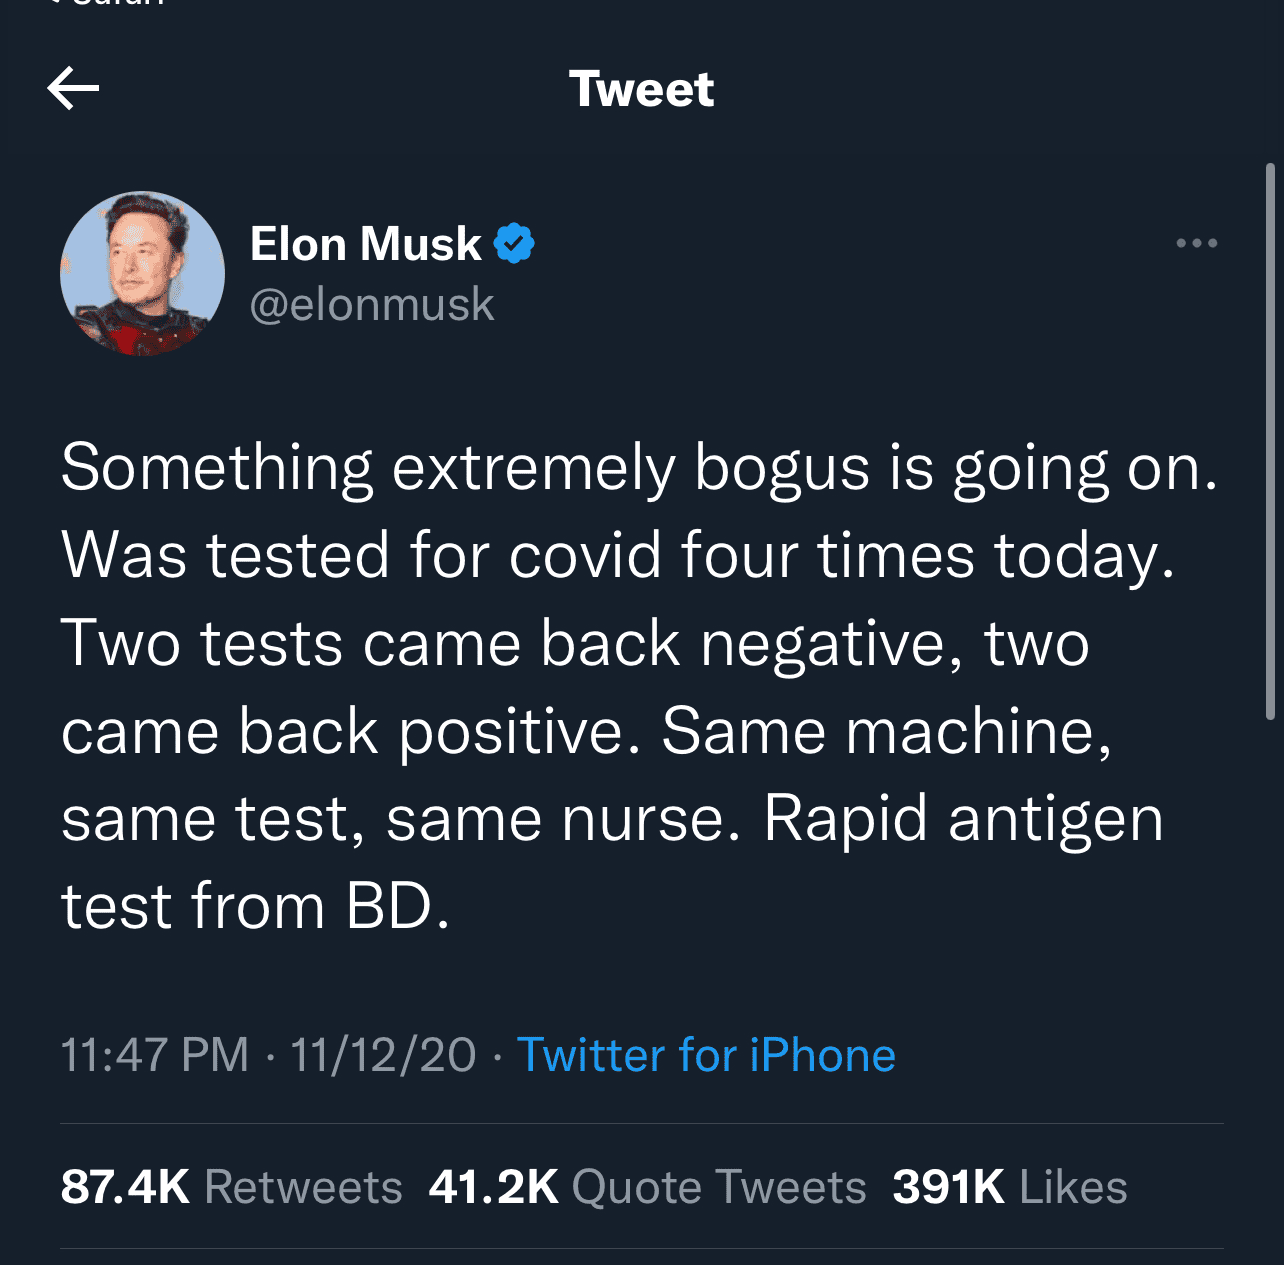This screenshot has height=1265, width=1284.
Task: Tap the word 'covid' in the tweet
Action: 586,555
